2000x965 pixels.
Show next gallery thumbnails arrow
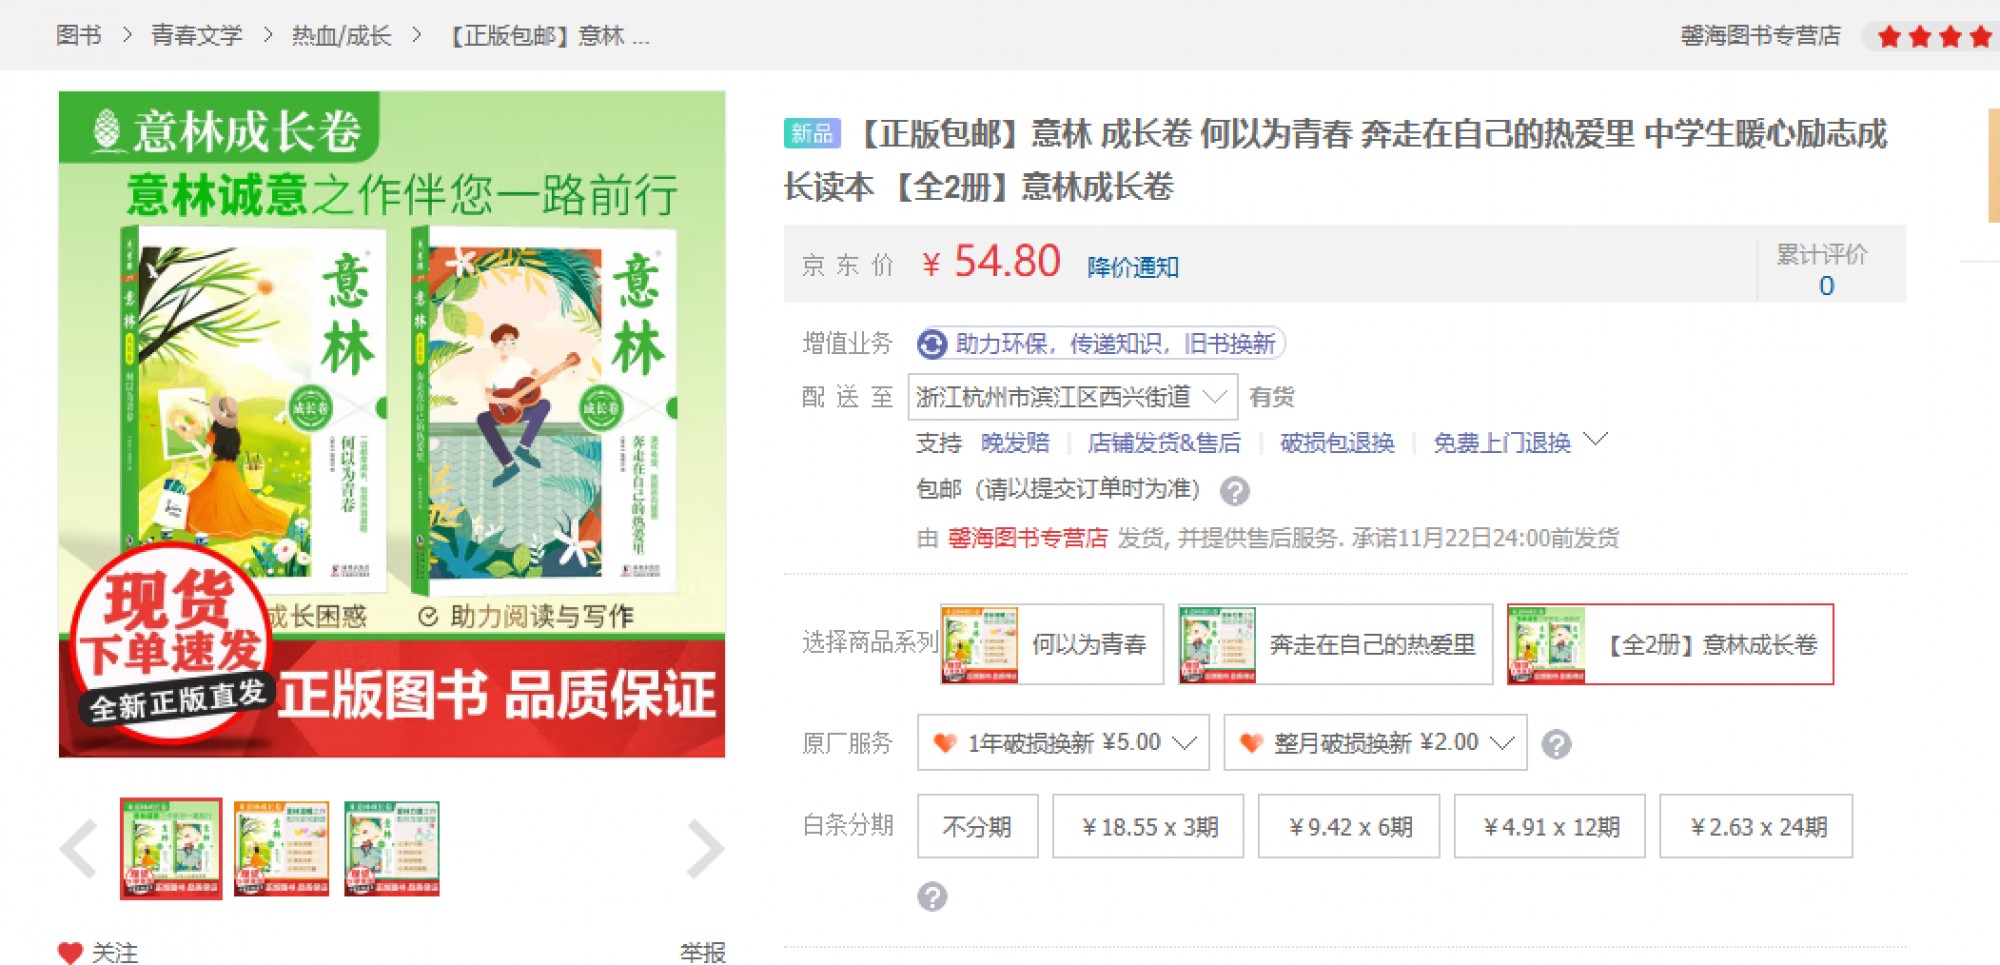pyautogui.click(x=705, y=849)
